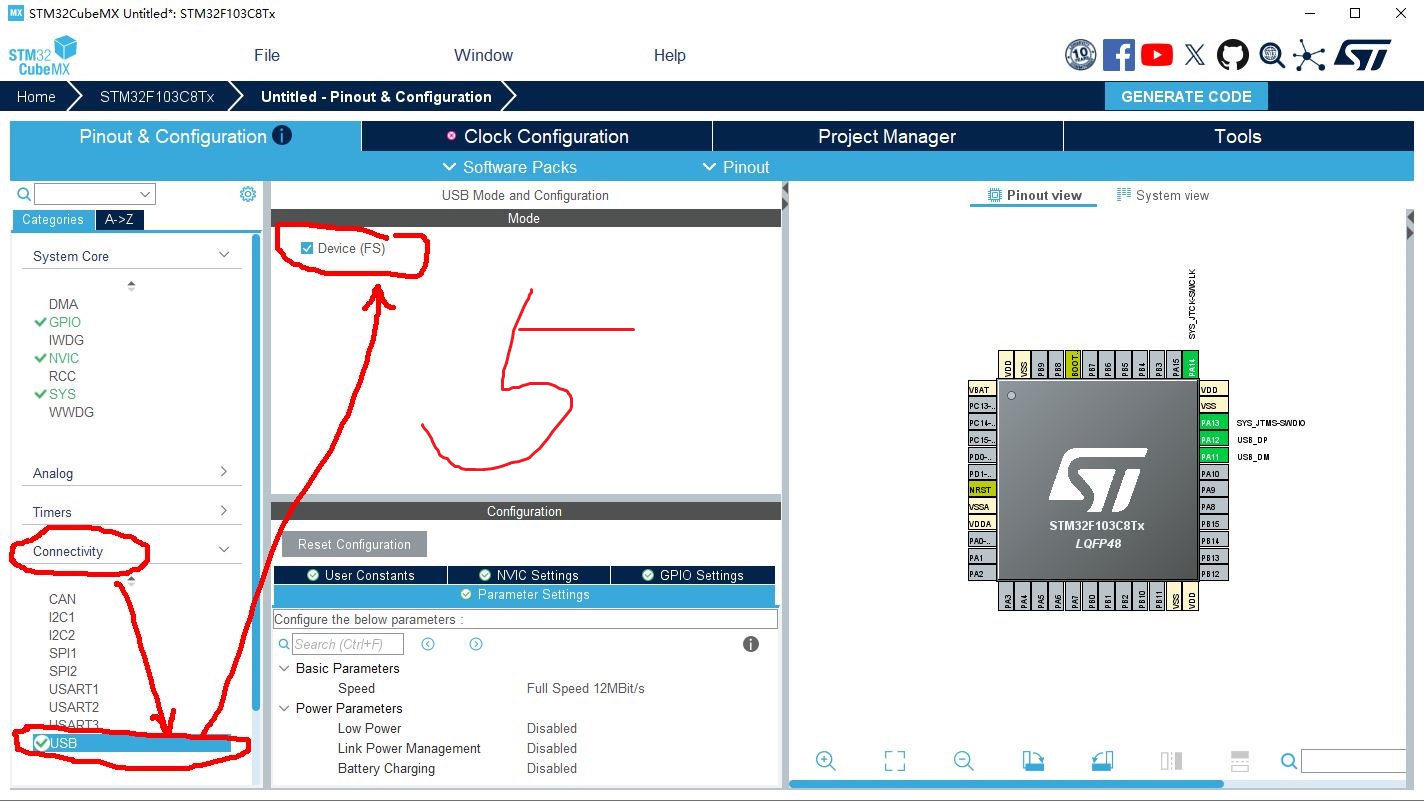The width and height of the screenshot is (1424, 801).
Task: Collapse Power Parameters group
Action: (284, 708)
